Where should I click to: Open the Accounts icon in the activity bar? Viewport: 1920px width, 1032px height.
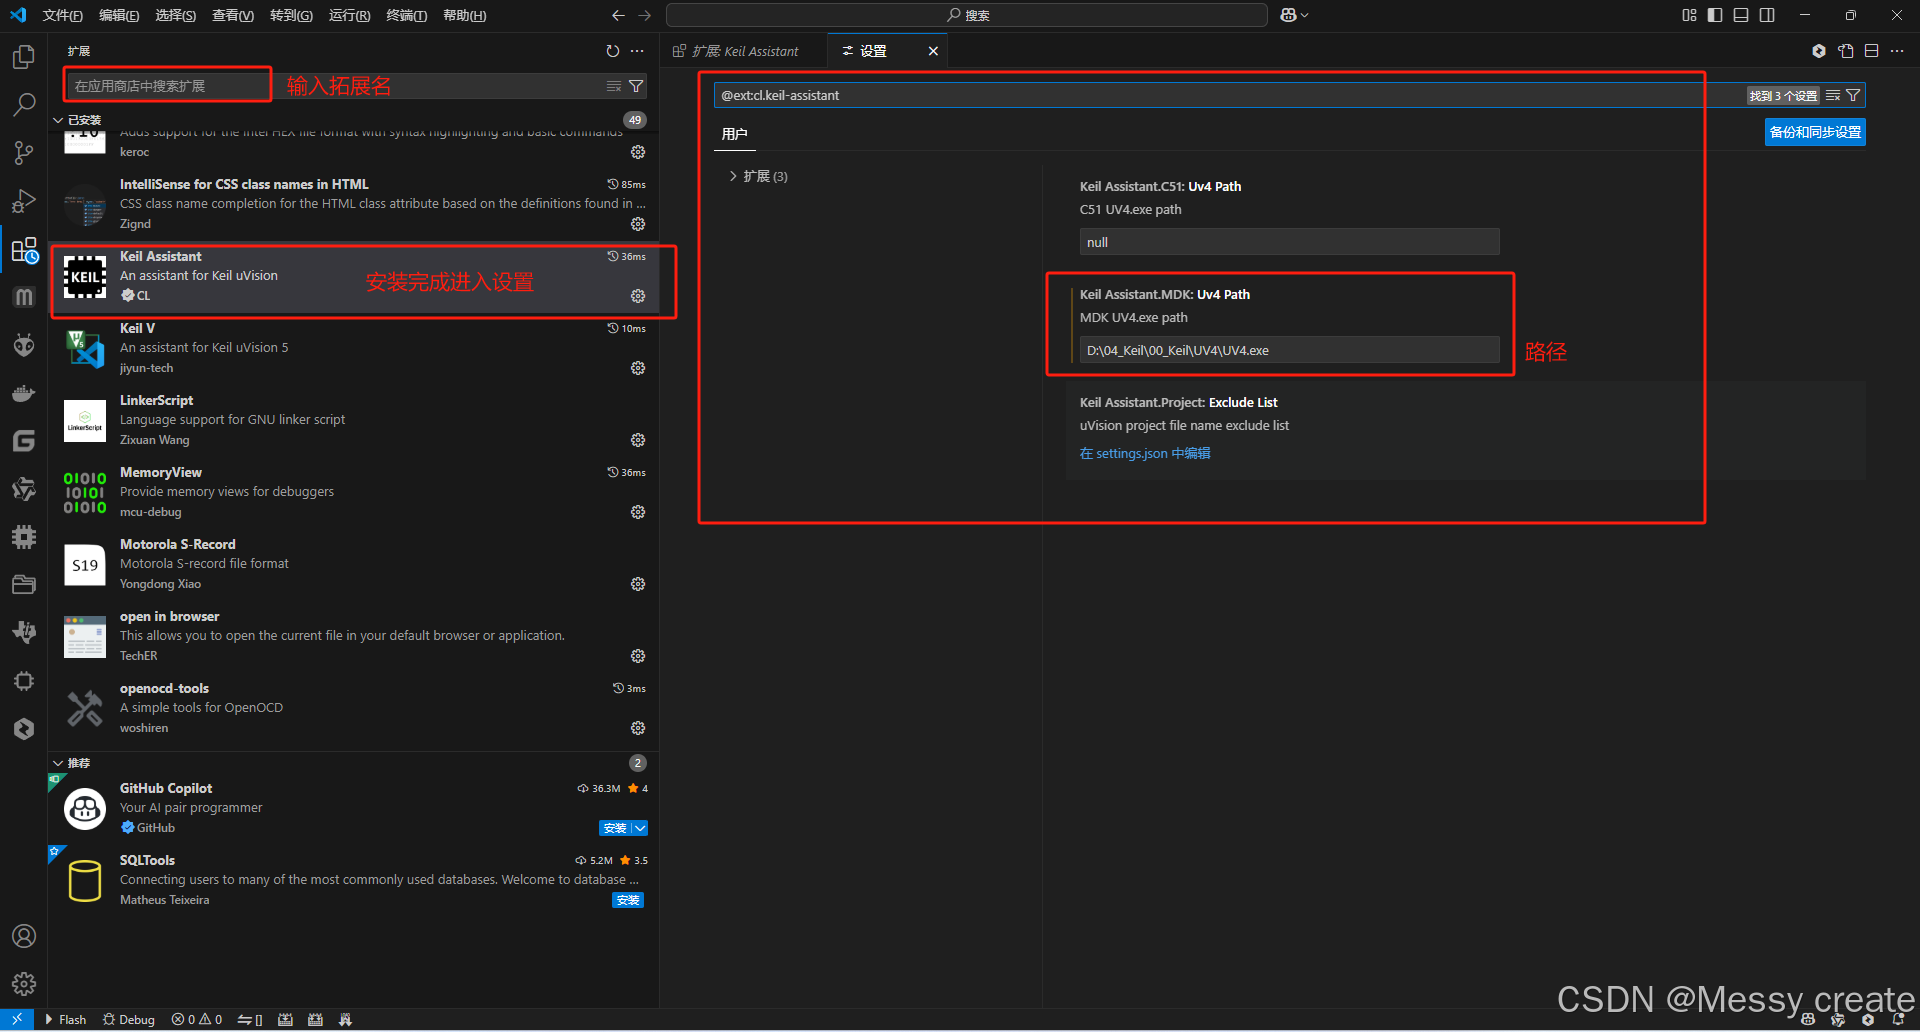[24, 936]
